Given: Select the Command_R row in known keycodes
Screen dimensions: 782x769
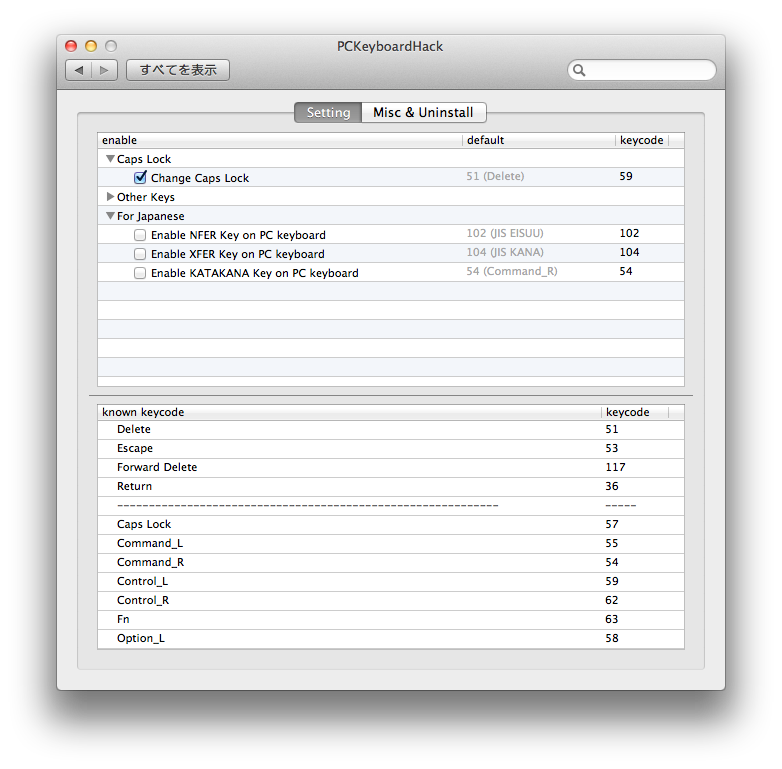Looking at the screenshot, I should click(x=391, y=562).
